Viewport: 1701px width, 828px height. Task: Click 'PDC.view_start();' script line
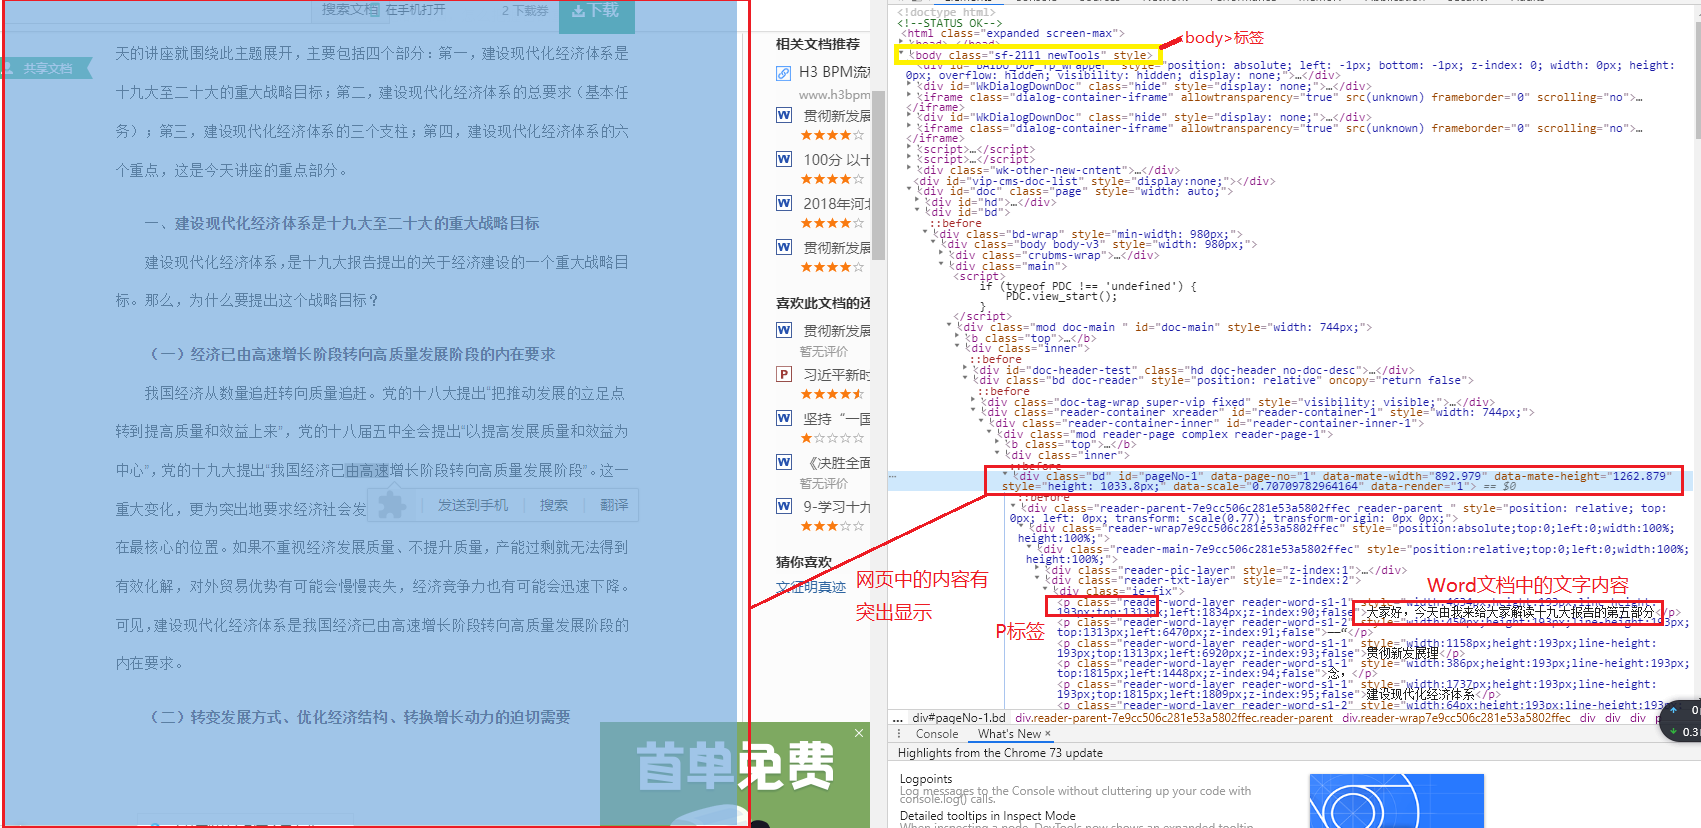(1061, 296)
